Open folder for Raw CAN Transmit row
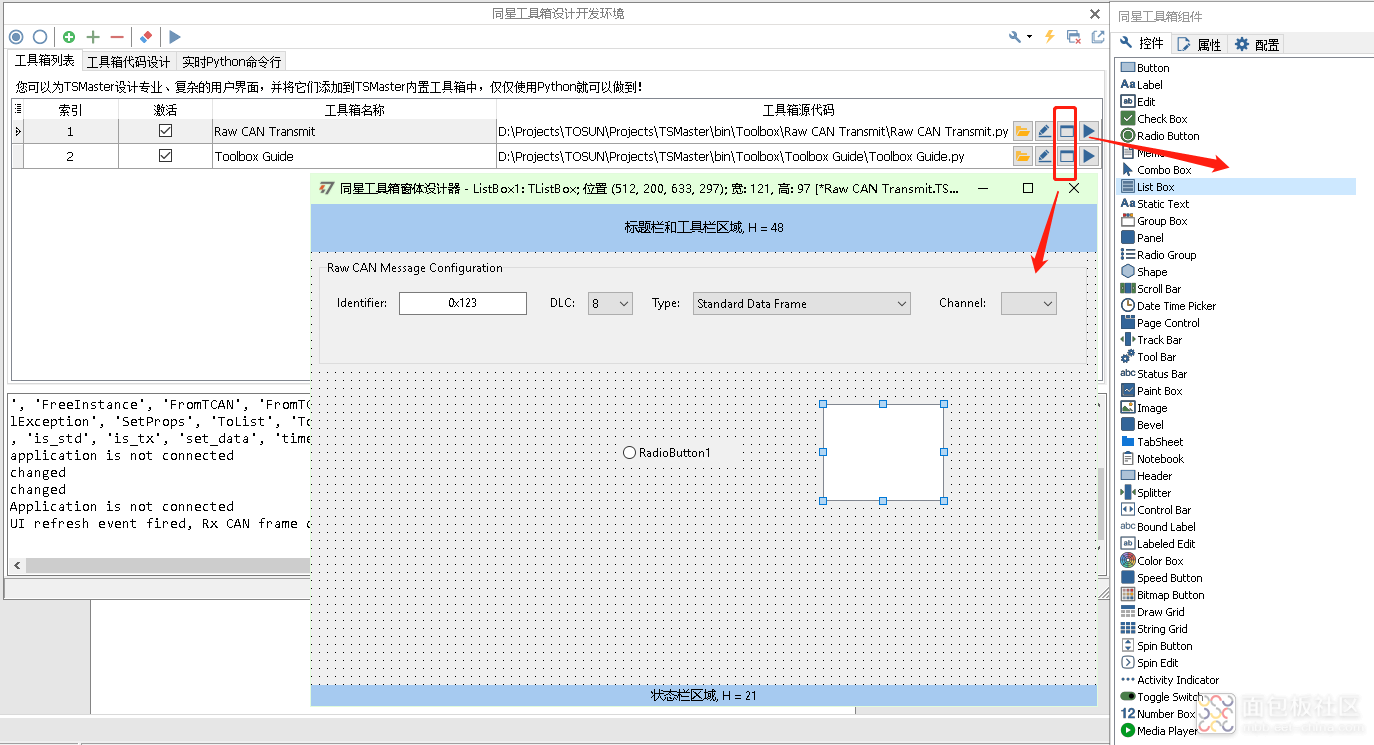 pyautogui.click(x=1022, y=131)
